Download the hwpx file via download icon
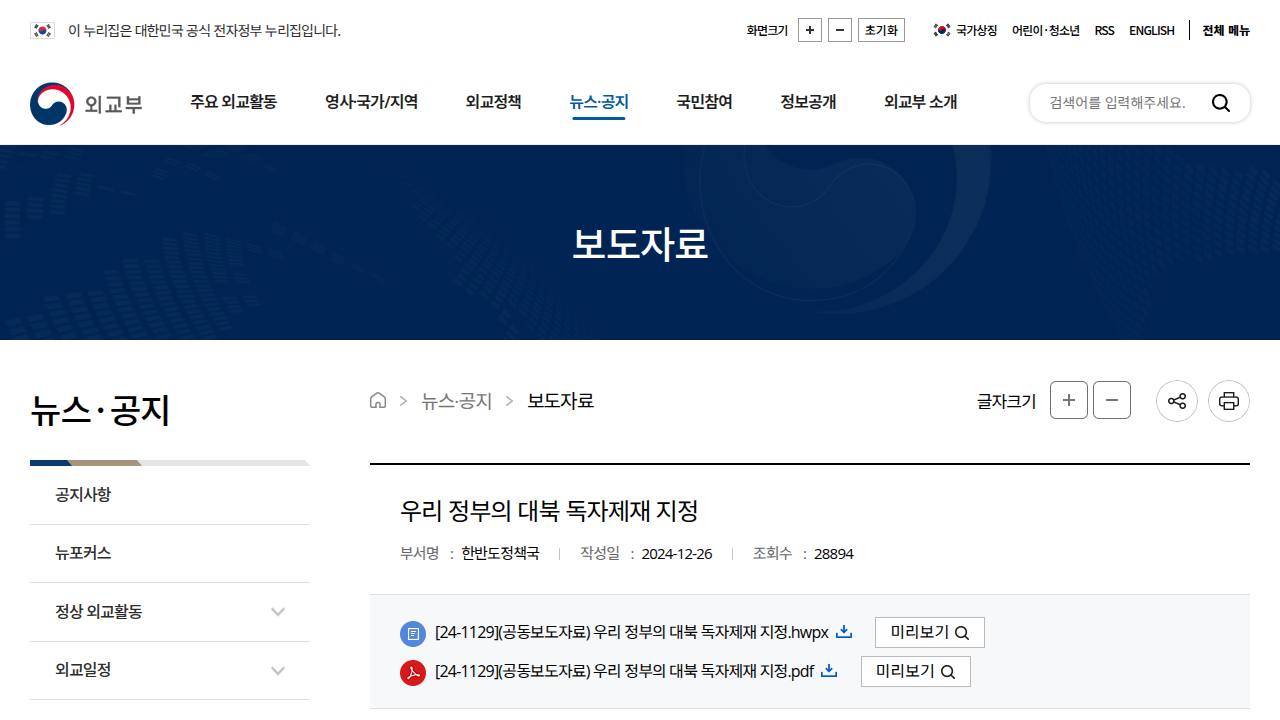 pyautogui.click(x=844, y=631)
